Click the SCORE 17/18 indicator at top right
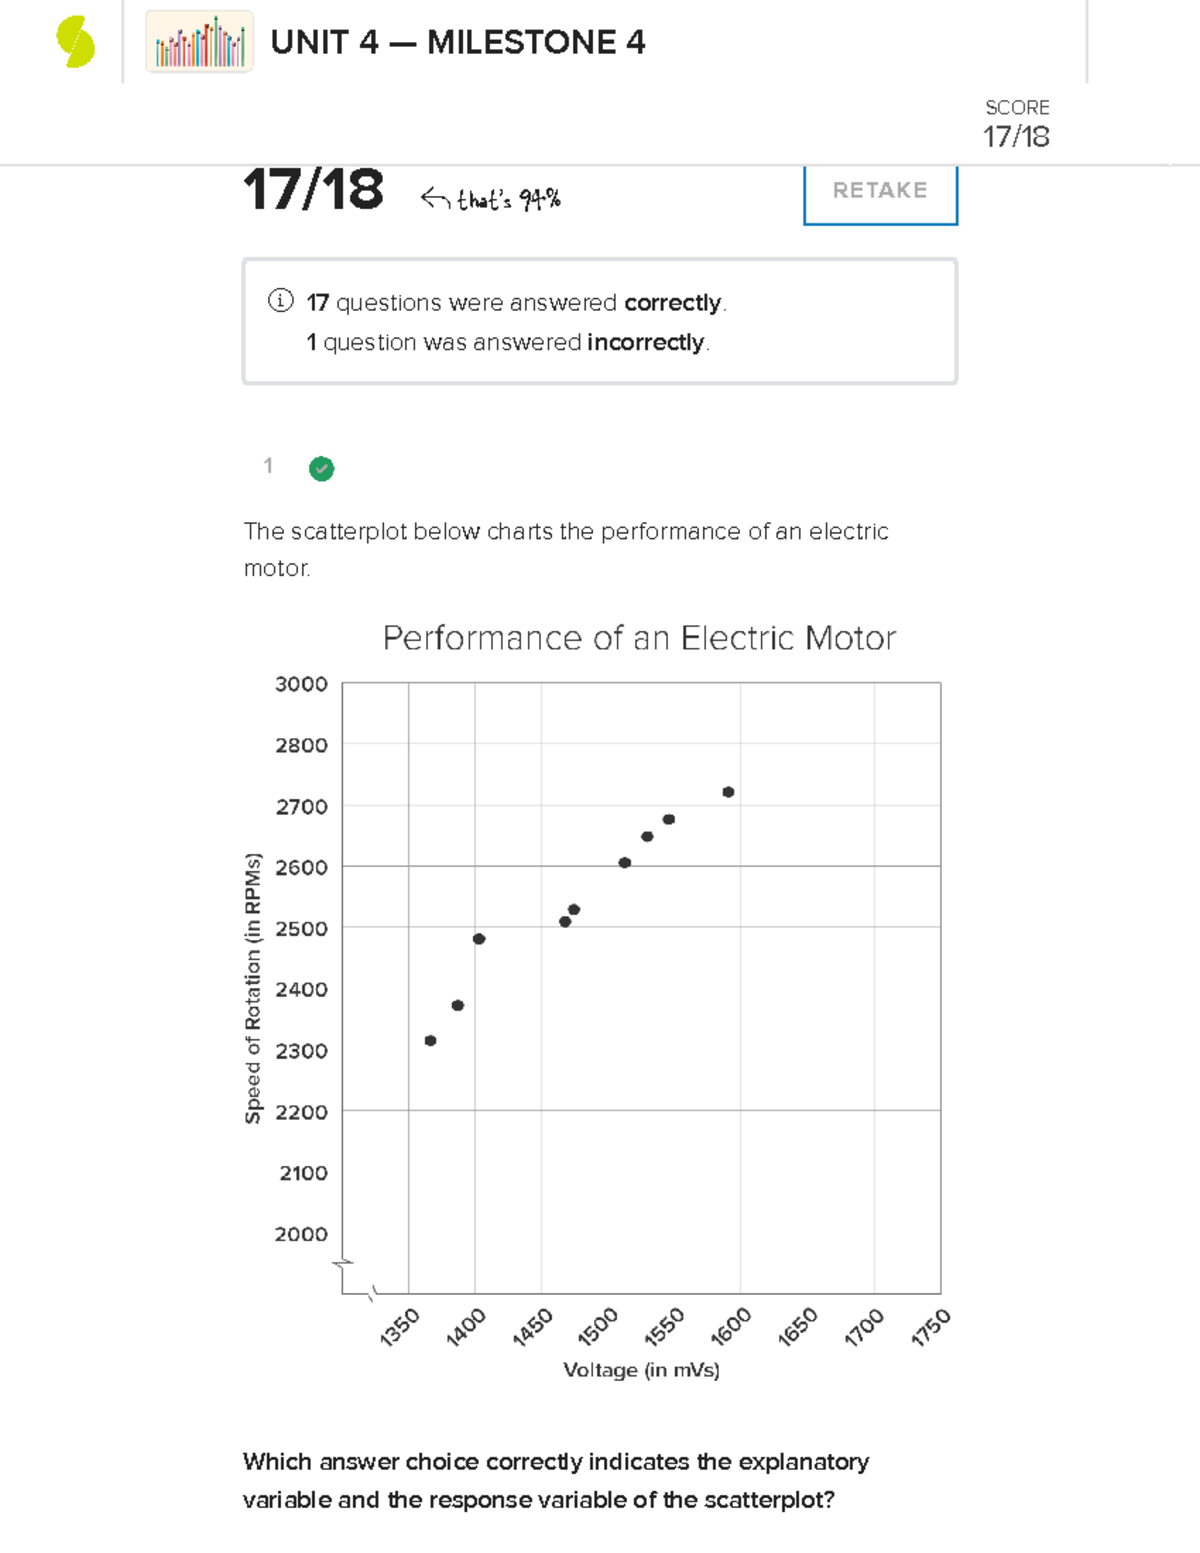This screenshot has width=1200, height=1553. [1016, 125]
